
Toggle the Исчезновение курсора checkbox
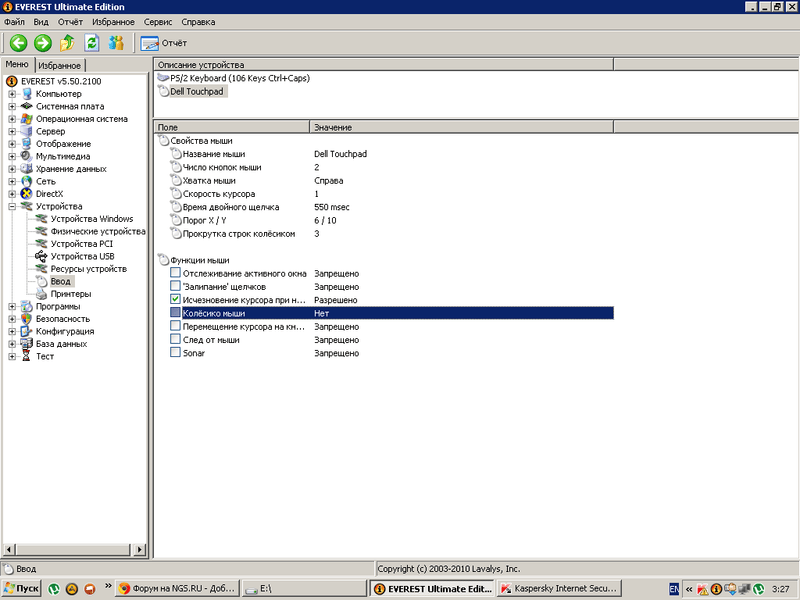pyautogui.click(x=175, y=299)
